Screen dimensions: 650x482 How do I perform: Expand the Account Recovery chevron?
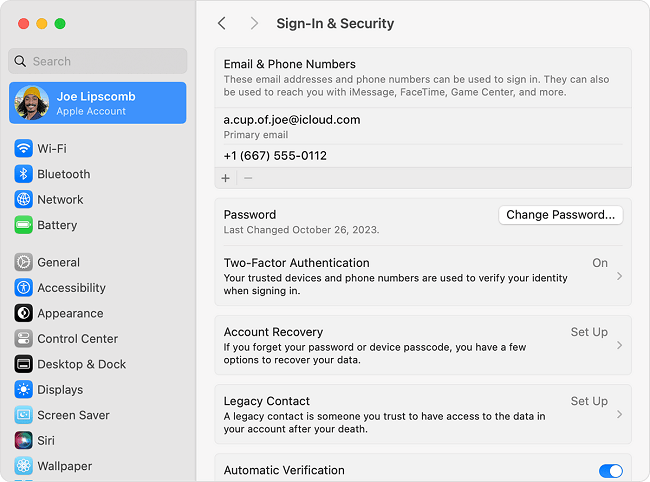[x=619, y=345]
